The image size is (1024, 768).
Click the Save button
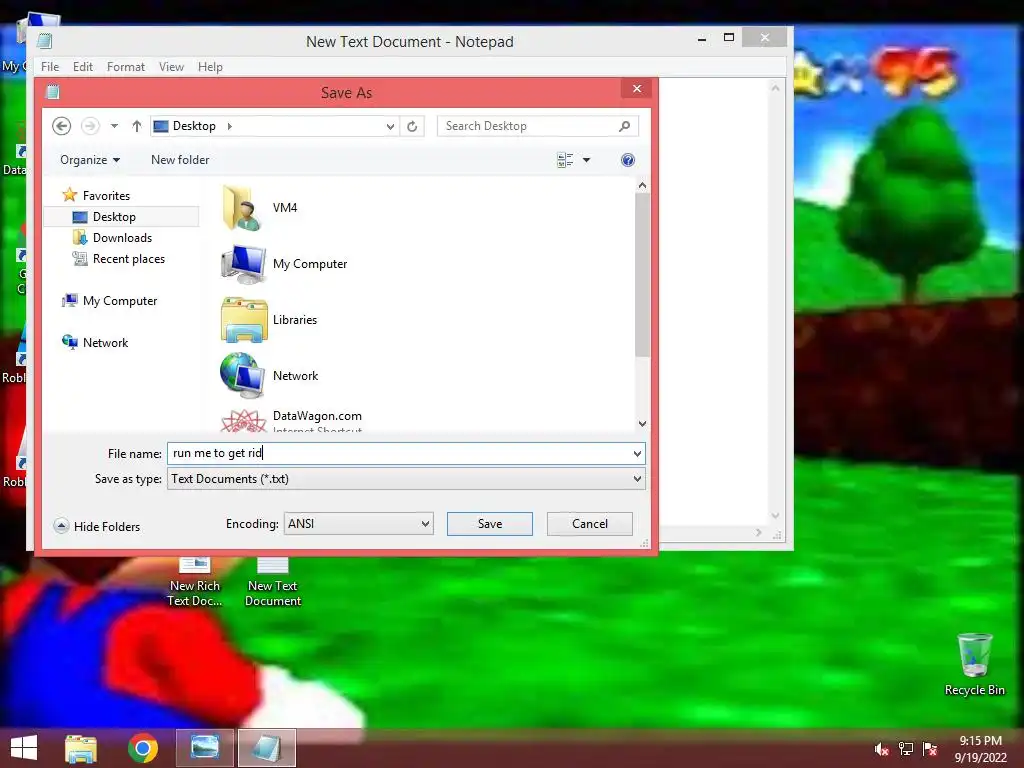pyautogui.click(x=490, y=524)
